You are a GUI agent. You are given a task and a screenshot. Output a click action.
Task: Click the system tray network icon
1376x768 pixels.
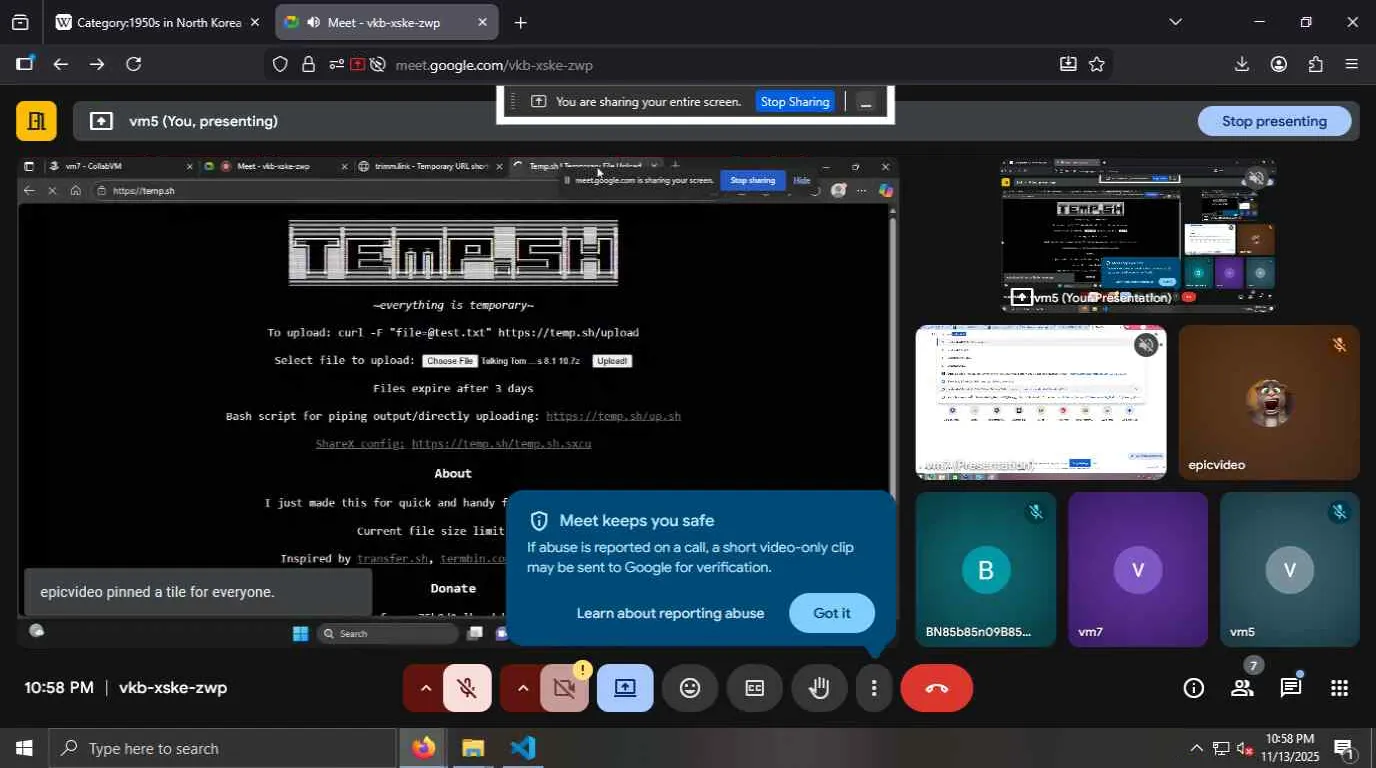(1221, 748)
